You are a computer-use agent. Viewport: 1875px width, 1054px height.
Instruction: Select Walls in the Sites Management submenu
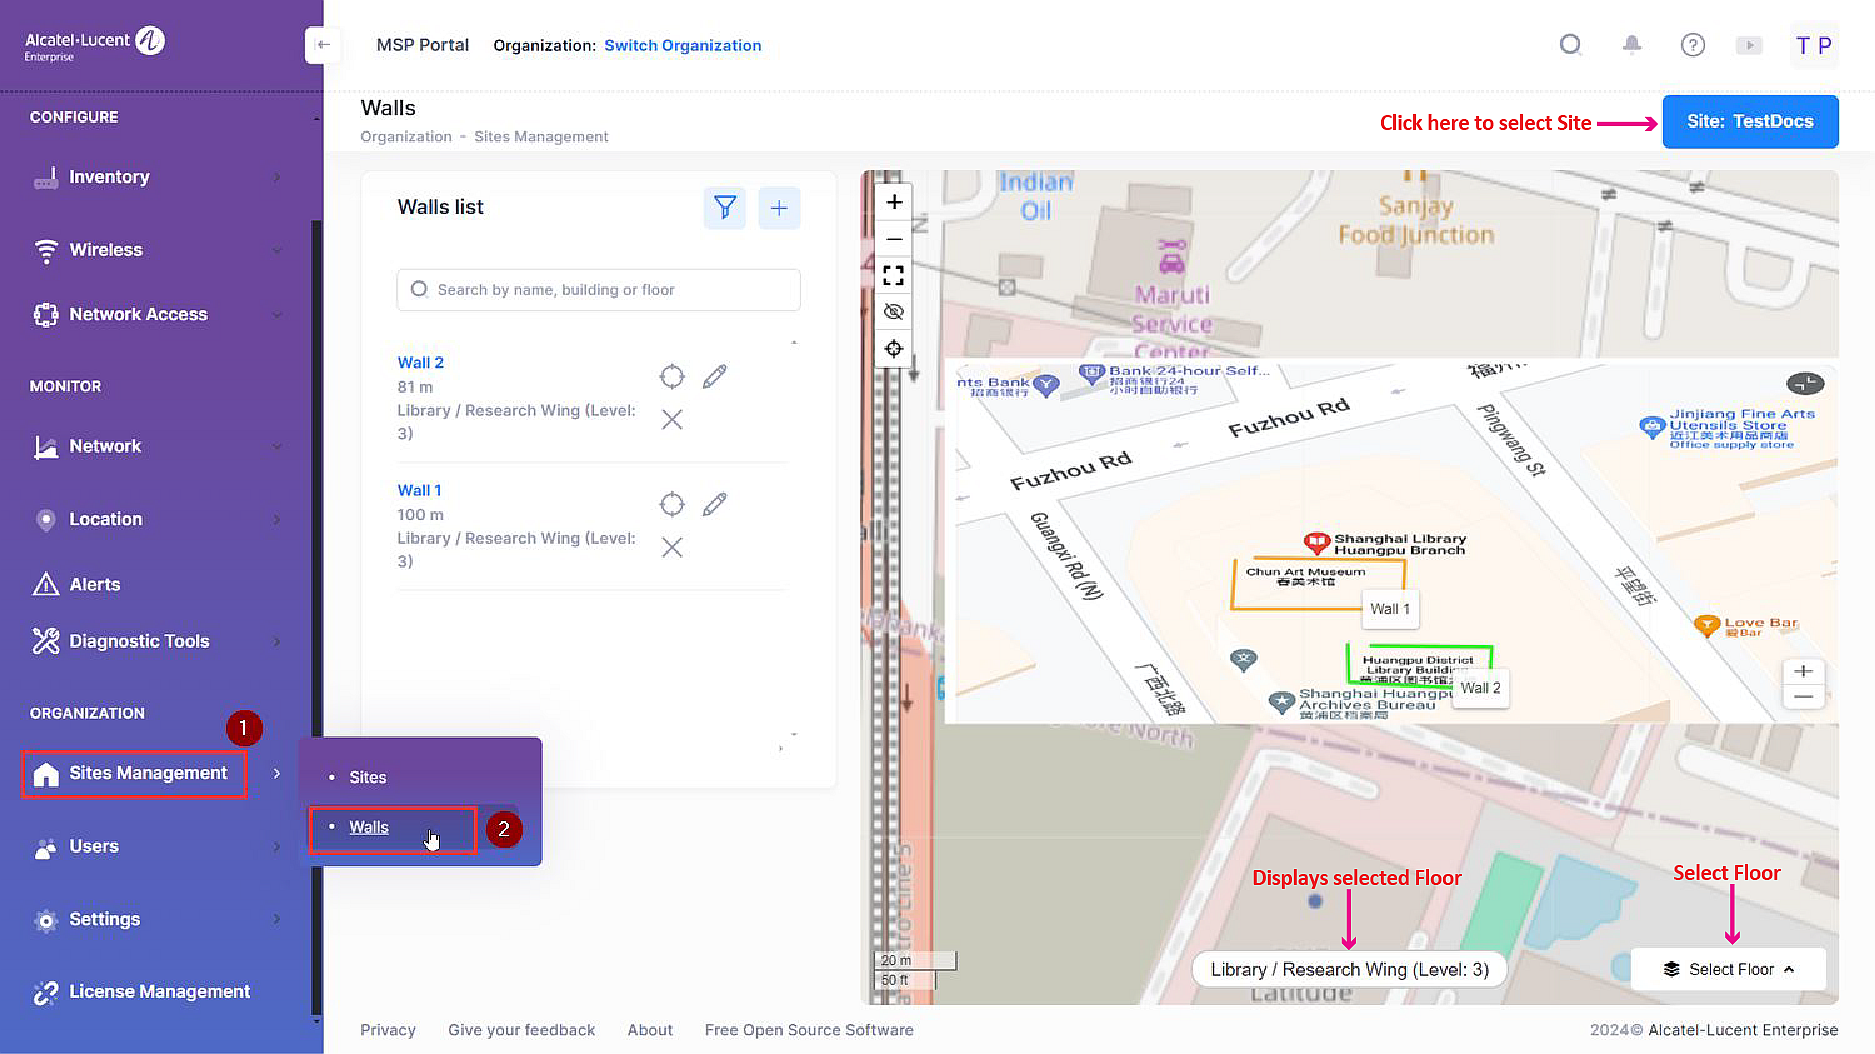tap(369, 827)
